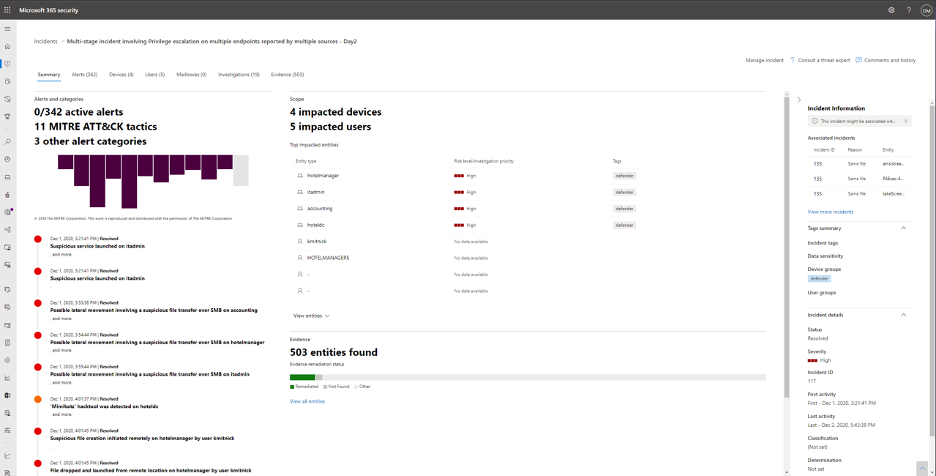936x476 pixels.
Task: Expand the View entities dropdown
Action: pos(311,315)
